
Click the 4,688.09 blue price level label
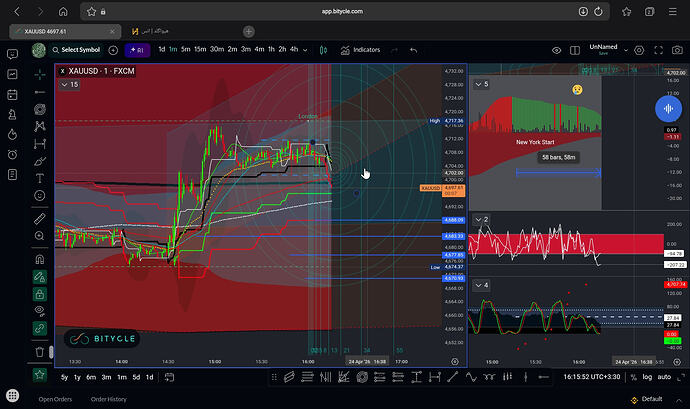[x=454, y=220]
